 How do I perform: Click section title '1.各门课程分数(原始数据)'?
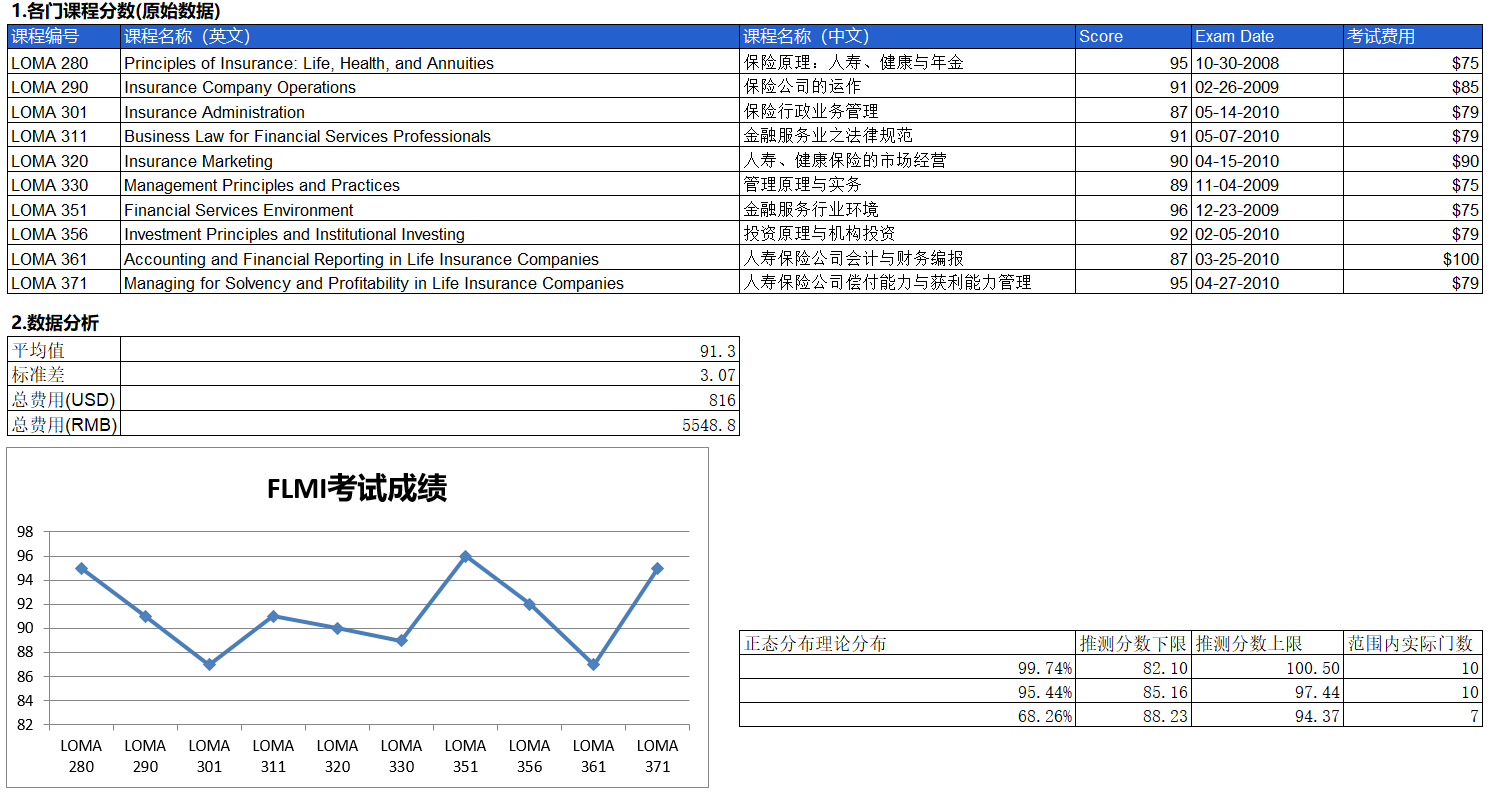tap(116, 11)
